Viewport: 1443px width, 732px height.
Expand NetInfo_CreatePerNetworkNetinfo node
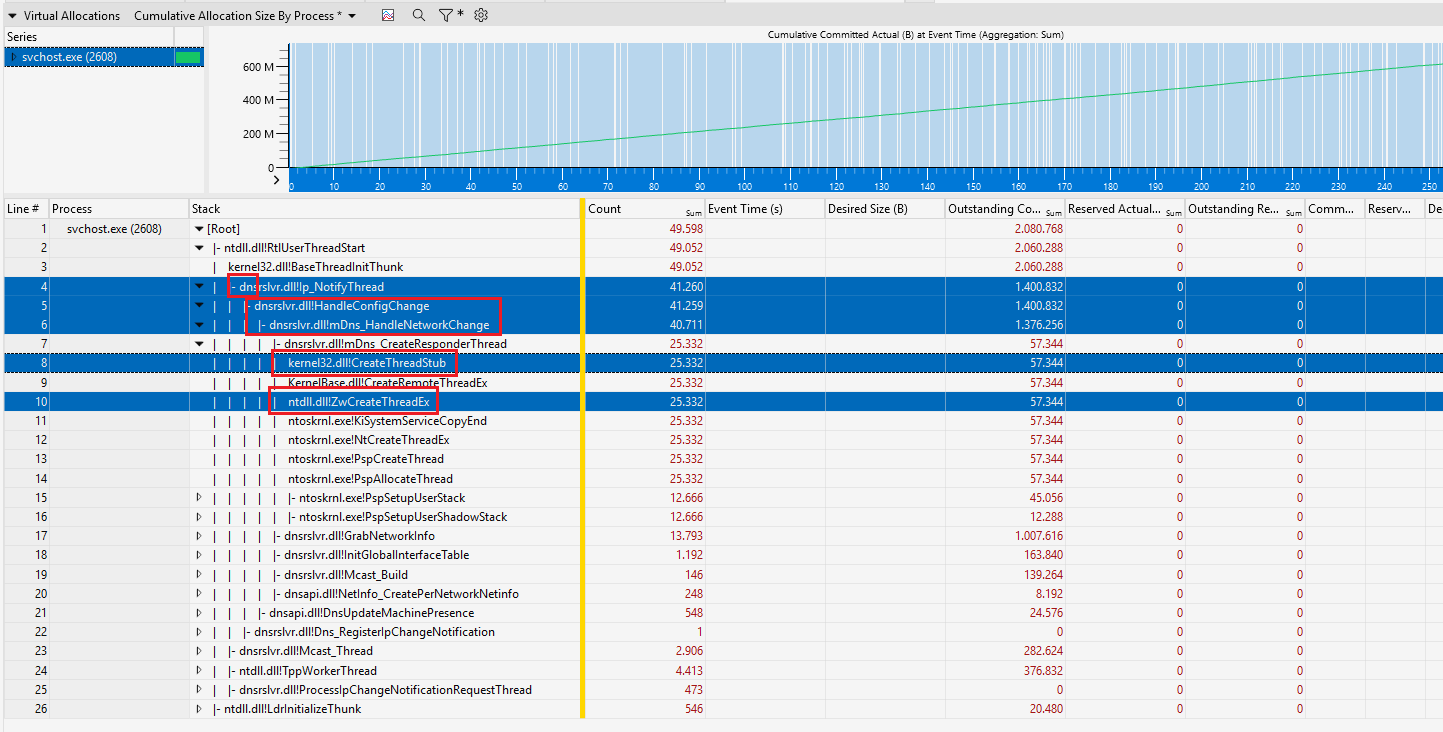[x=199, y=594]
